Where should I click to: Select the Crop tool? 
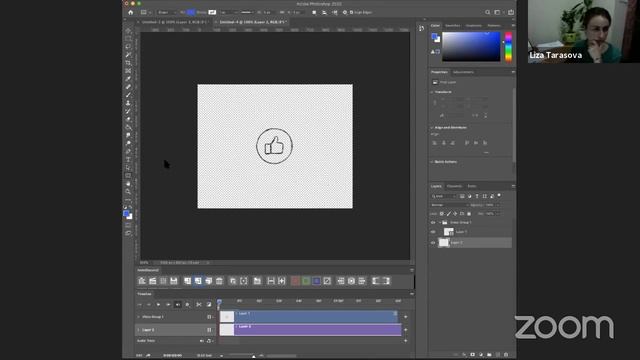tap(128, 63)
